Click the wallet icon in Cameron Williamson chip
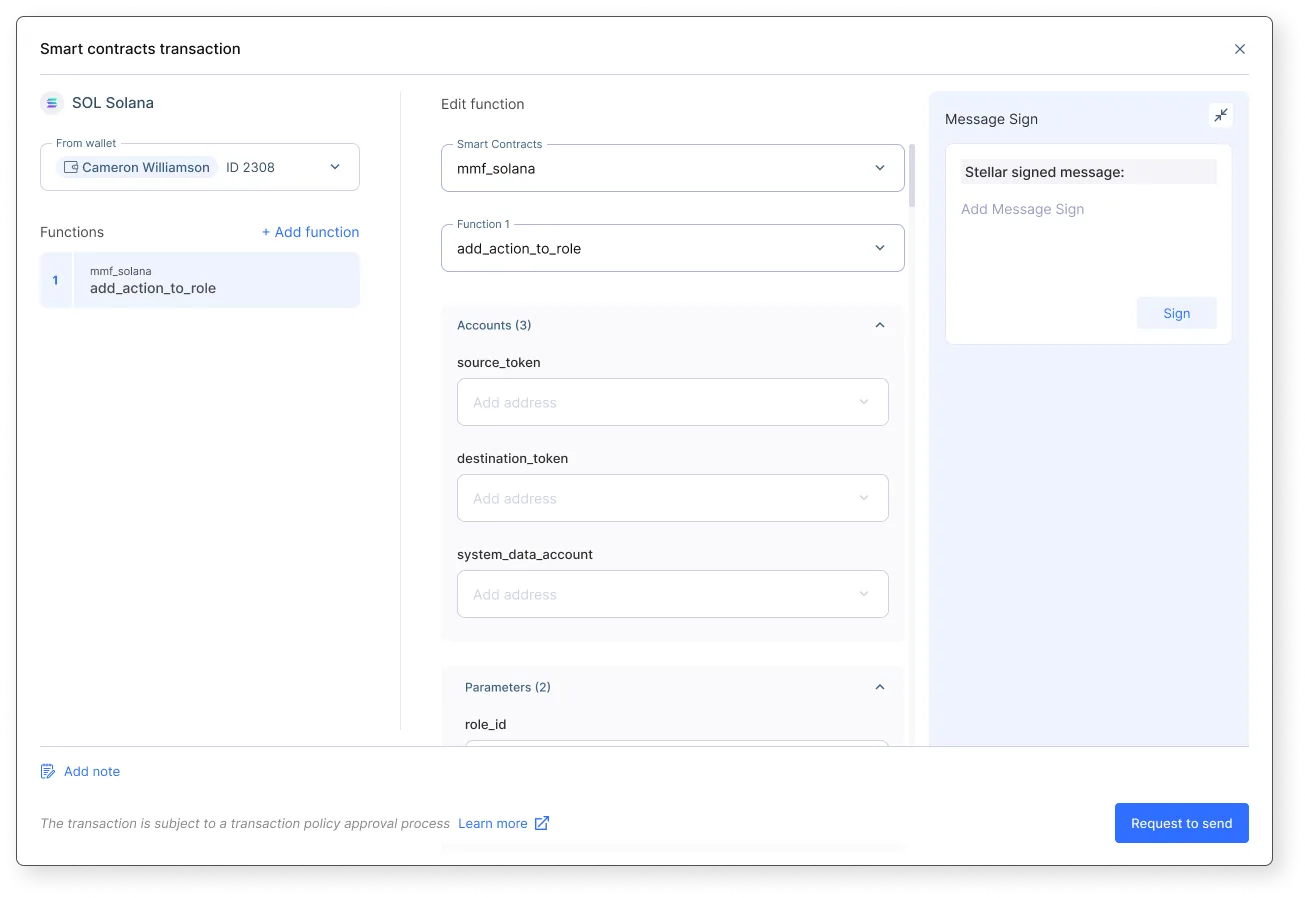This screenshot has width=1305, height=898. (71, 168)
